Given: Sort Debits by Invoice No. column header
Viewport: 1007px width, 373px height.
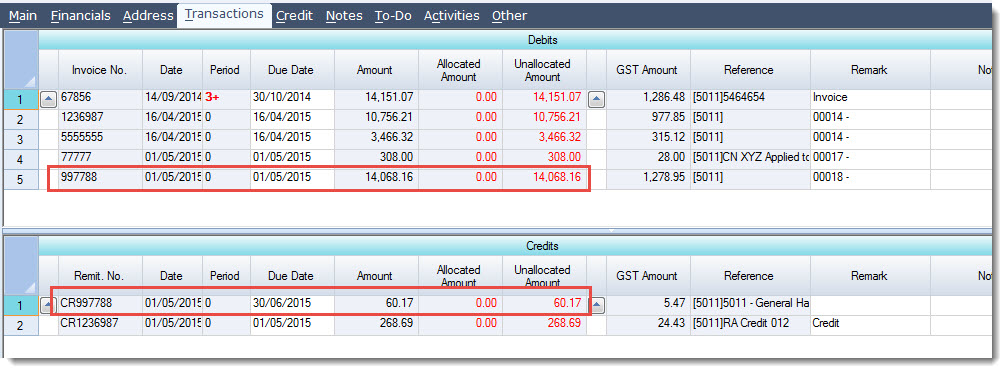Looking at the screenshot, I should click(x=100, y=70).
